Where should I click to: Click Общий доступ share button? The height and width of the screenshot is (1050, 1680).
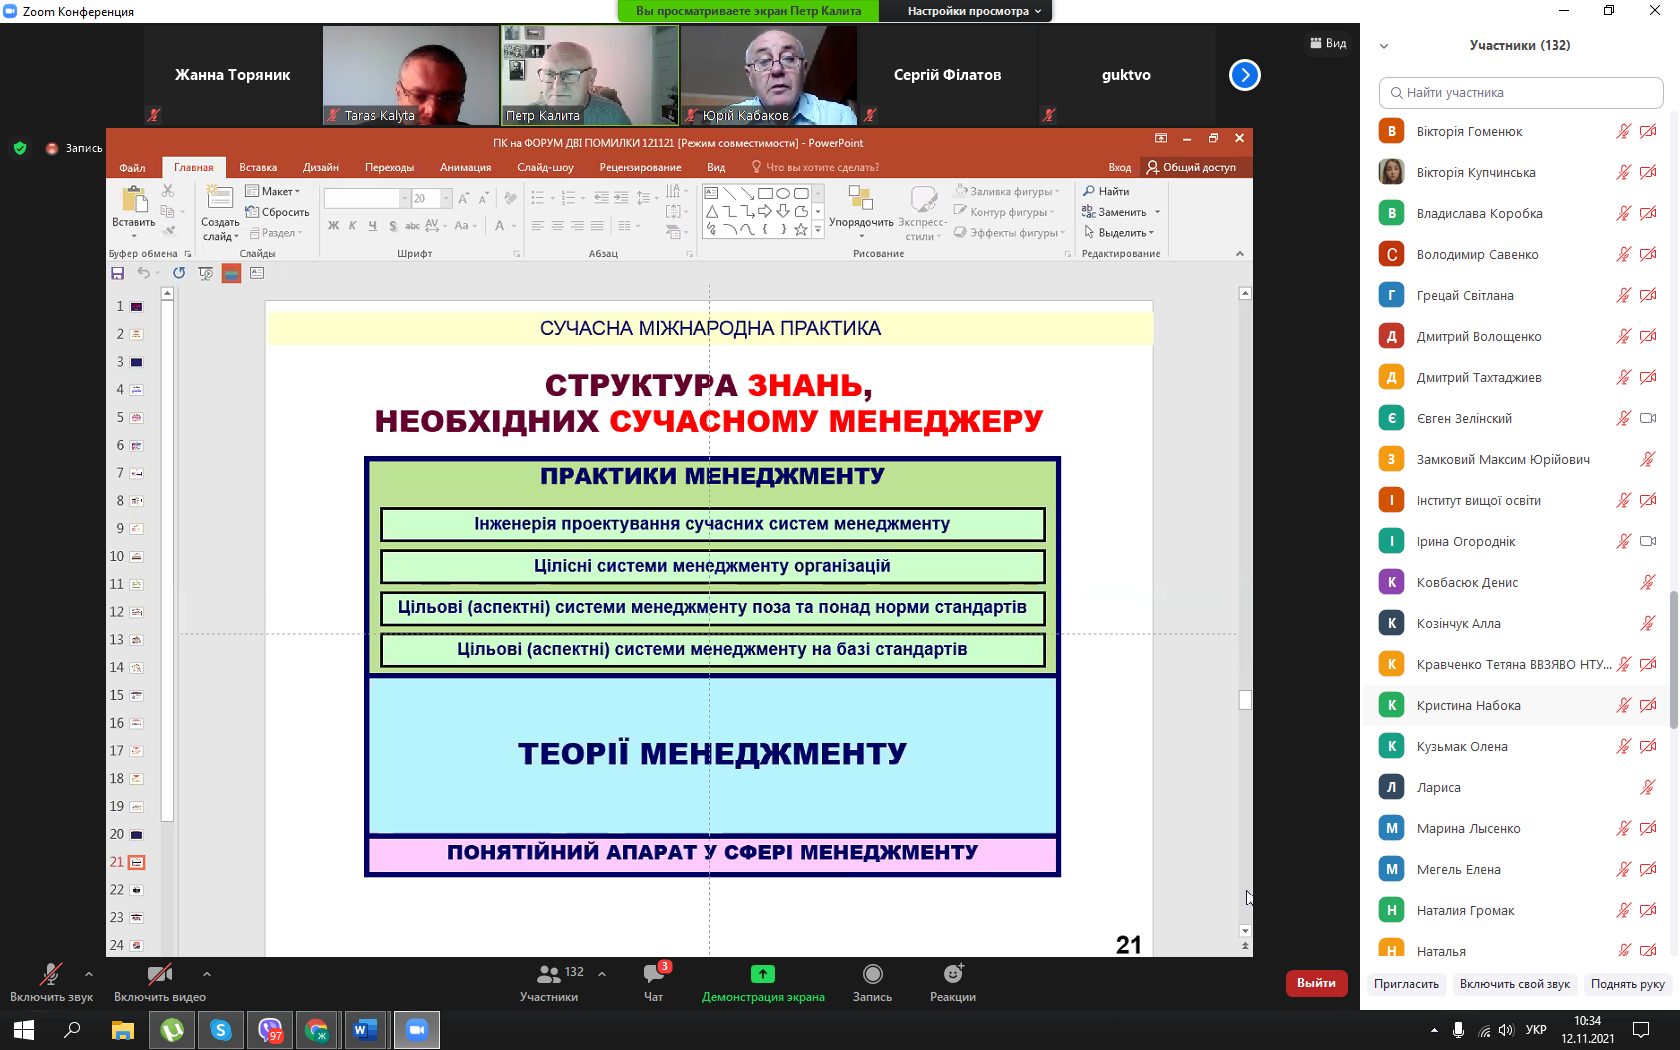pyautogui.click(x=1190, y=167)
